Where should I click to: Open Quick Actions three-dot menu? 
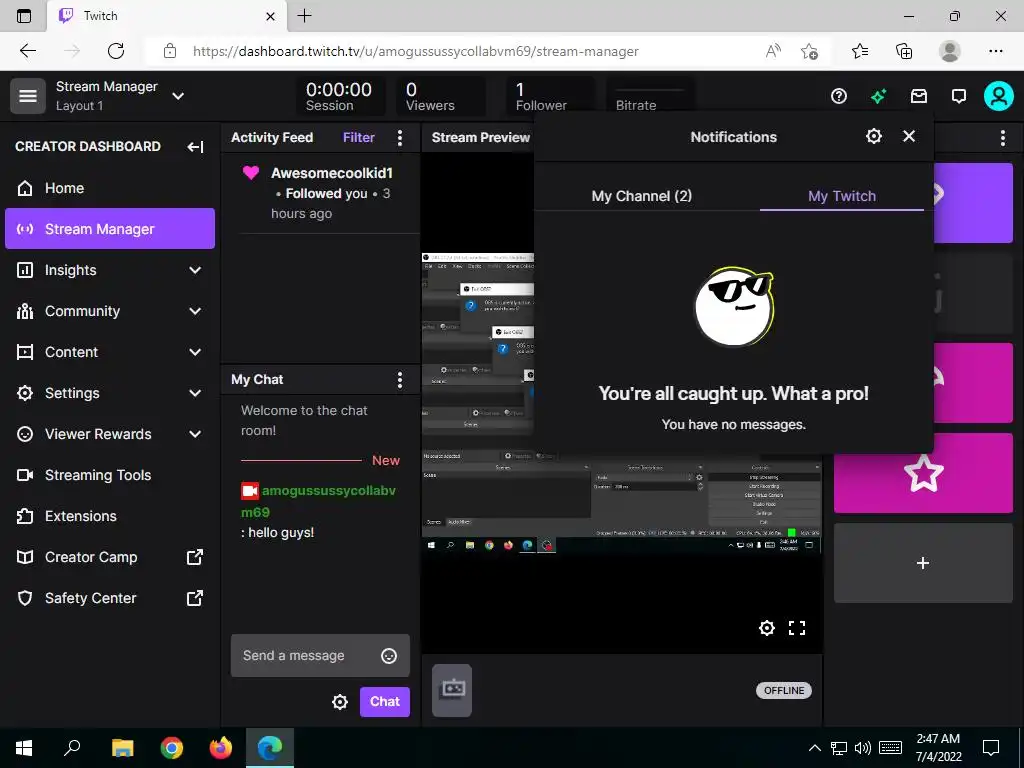(x=1002, y=138)
